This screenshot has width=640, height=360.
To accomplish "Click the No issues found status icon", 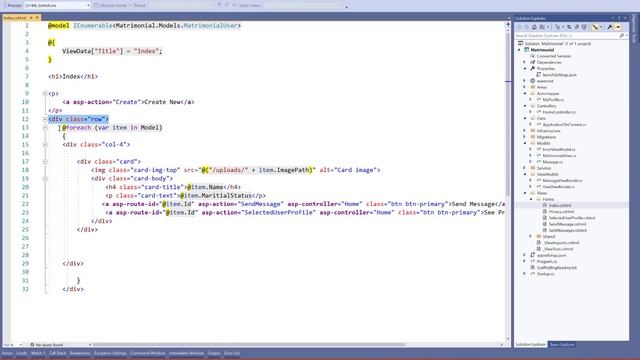I will 32,345.
